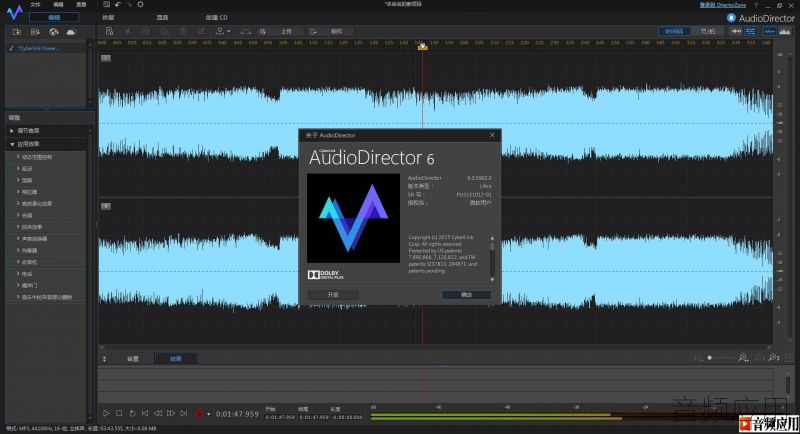800x434 pixels.
Task: Click the paste icon in edit toolbar
Action: tap(164, 32)
